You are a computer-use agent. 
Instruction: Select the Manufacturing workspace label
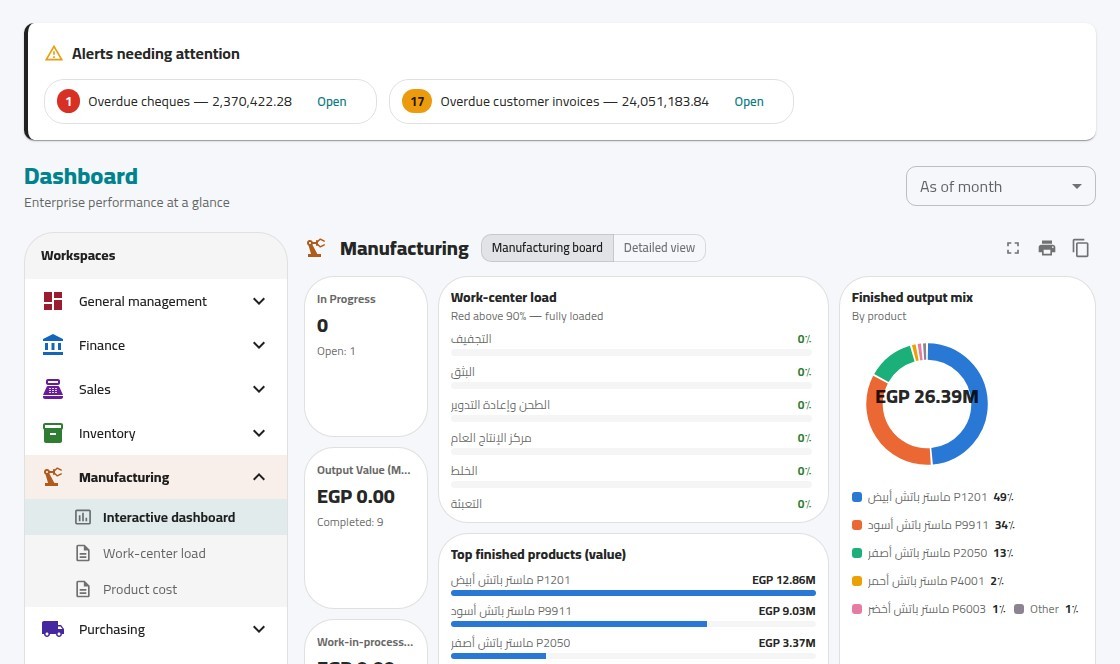pyautogui.click(x=124, y=477)
